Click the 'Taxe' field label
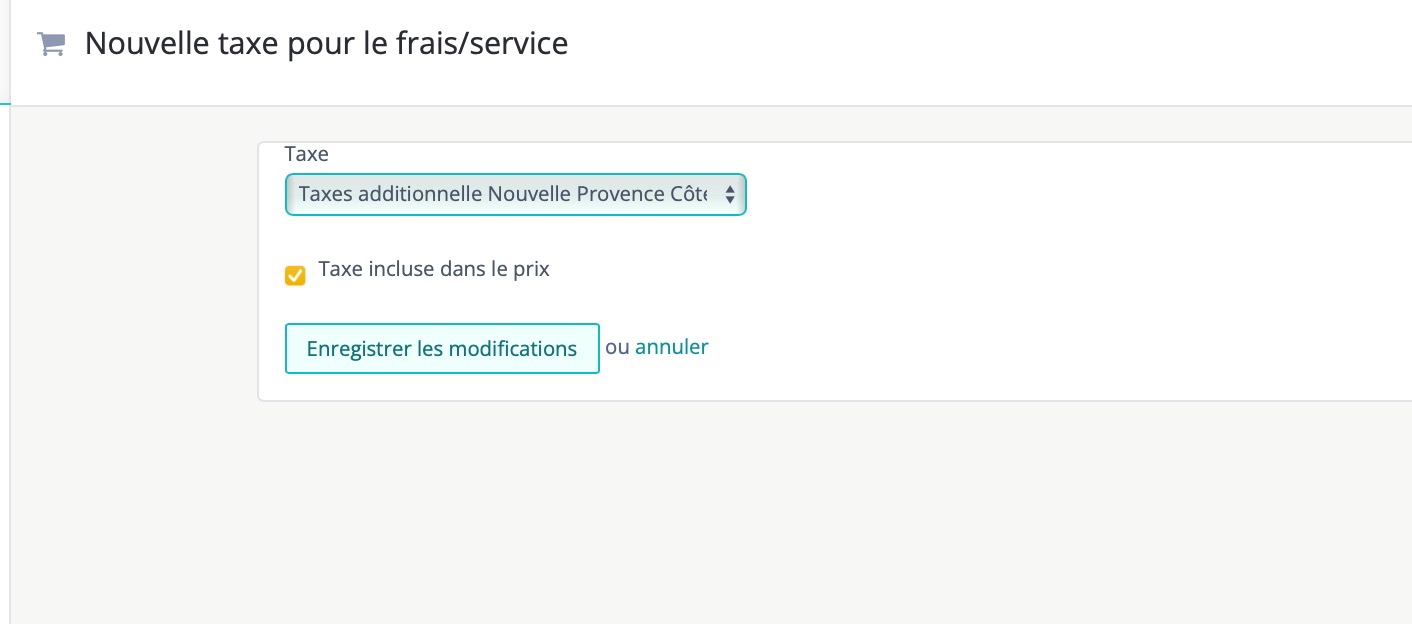Screen dimensions: 1412x624 [x=306, y=154]
